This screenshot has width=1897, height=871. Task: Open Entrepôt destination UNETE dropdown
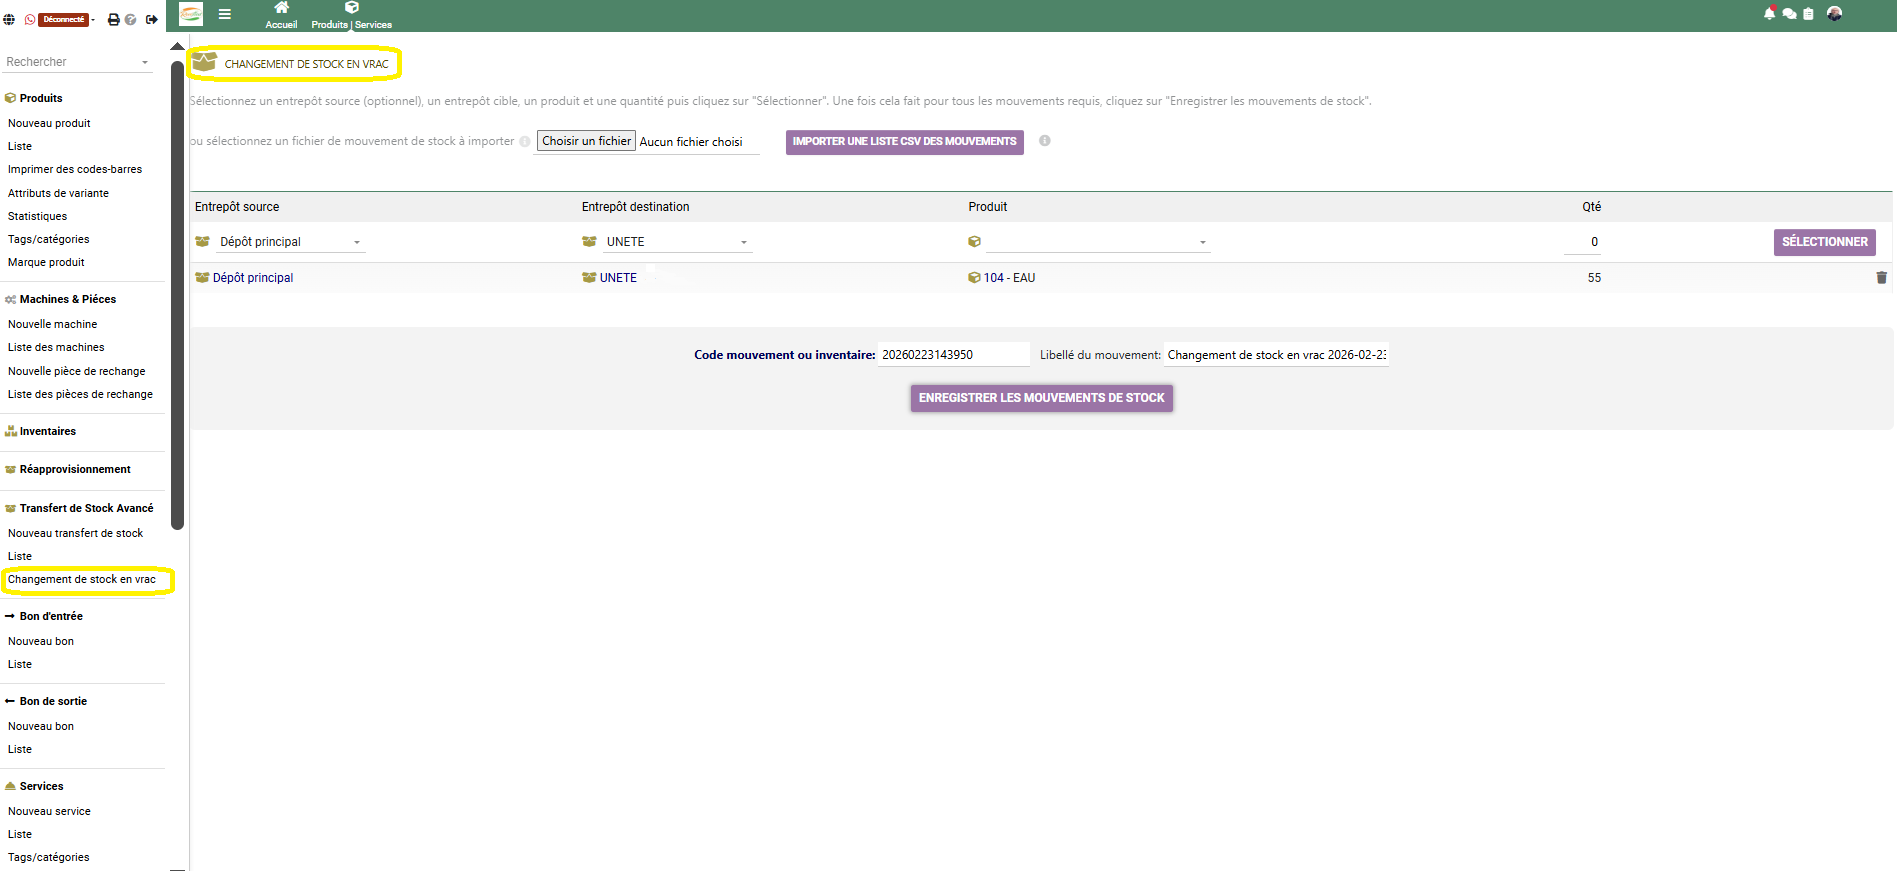click(677, 242)
